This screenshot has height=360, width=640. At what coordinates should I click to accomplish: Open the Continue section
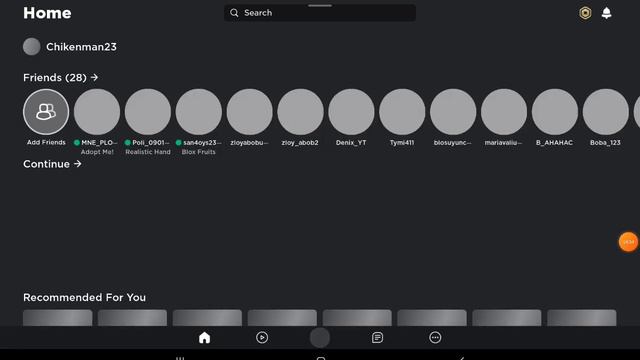pyautogui.click(x=52, y=164)
